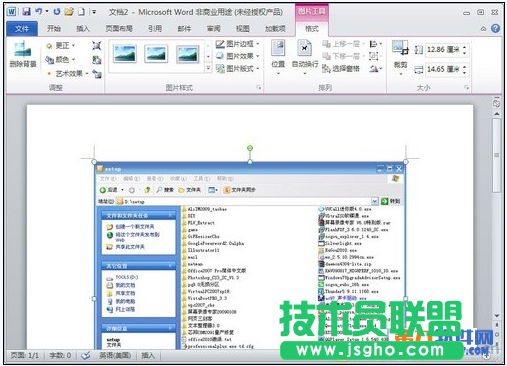This screenshot has width=507, height=366.
Task: Switch to the Insert (插入) tab
Action: 83,29
